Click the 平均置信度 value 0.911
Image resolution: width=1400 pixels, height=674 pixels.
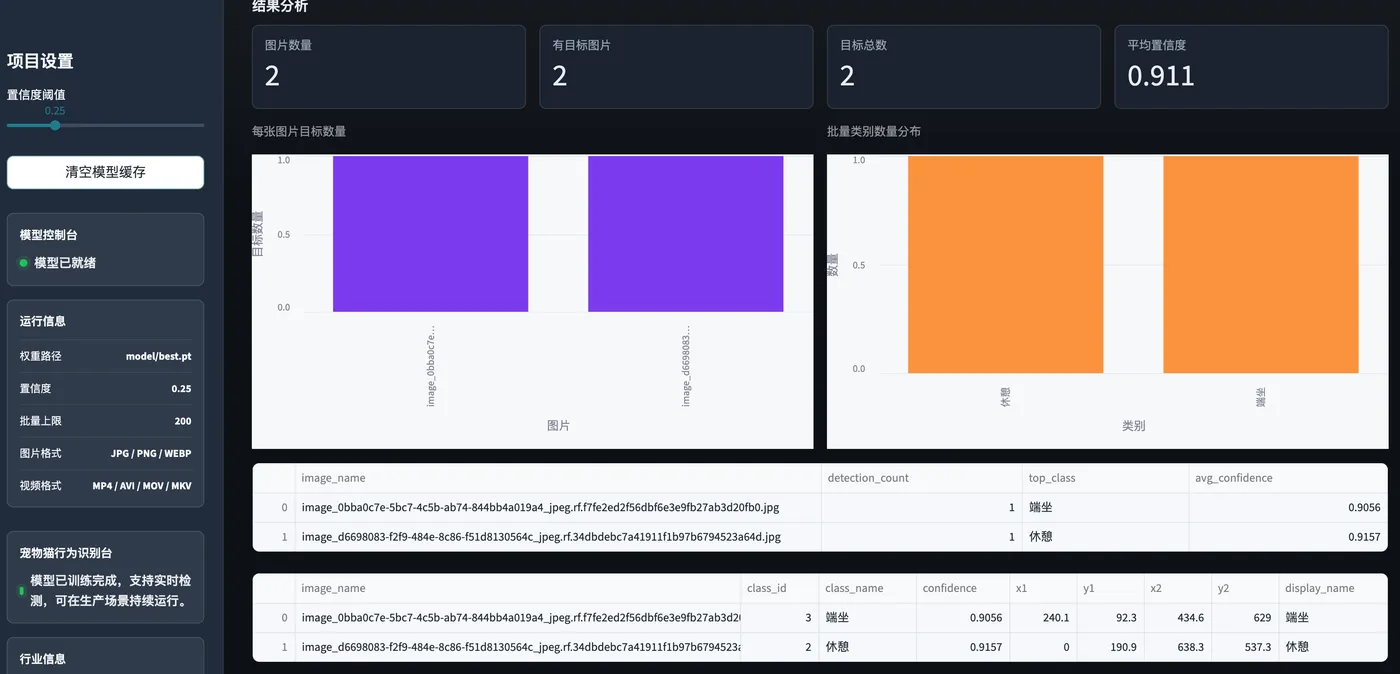(x=1161, y=76)
